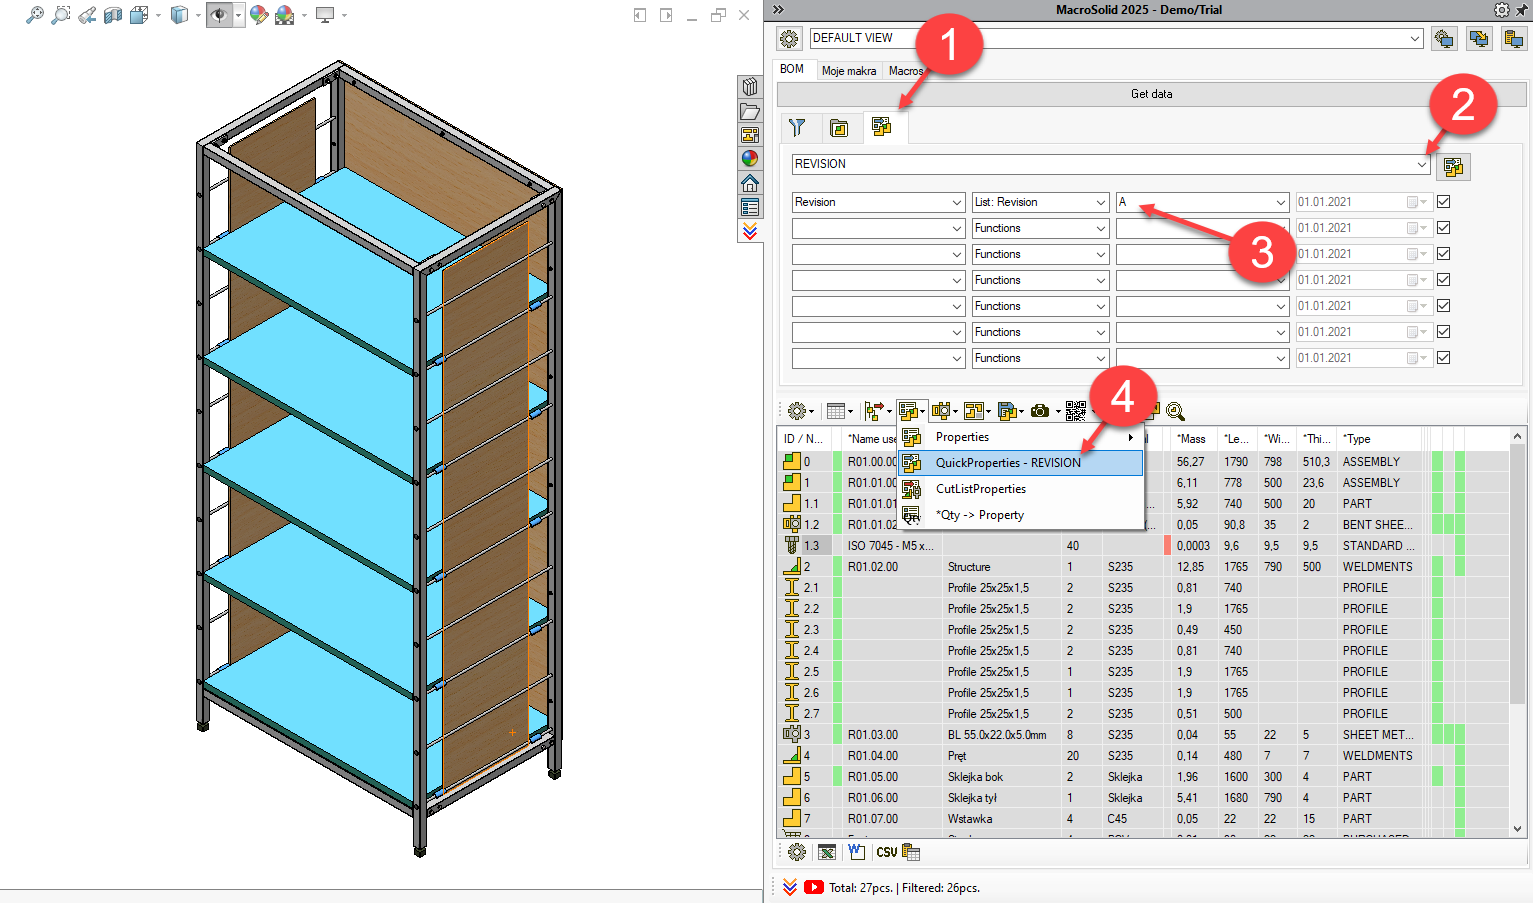The height and width of the screenshot is (903, 1533).
Task: Click the camera icon in BOM toolbar
Action: (x=1041, y=411)
